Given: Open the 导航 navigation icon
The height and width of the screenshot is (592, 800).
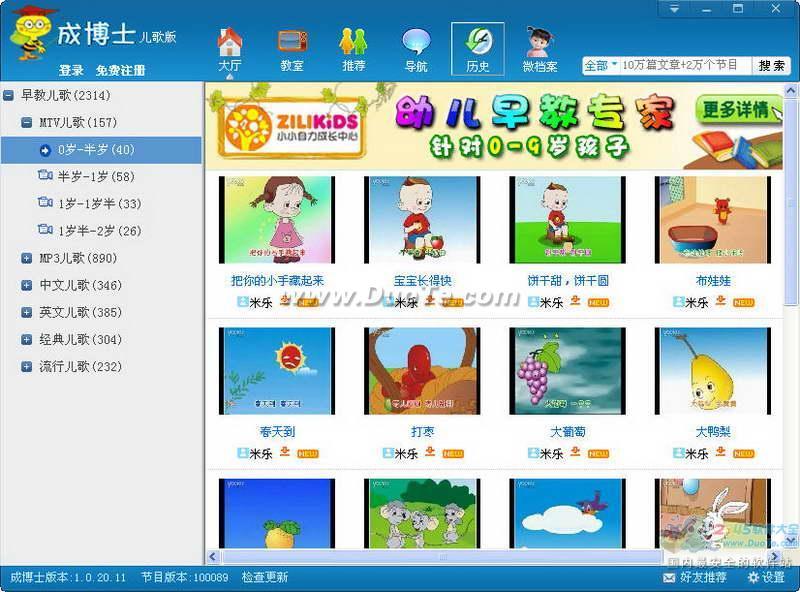Looking at the screenshot, I should [x=416, y=49].
